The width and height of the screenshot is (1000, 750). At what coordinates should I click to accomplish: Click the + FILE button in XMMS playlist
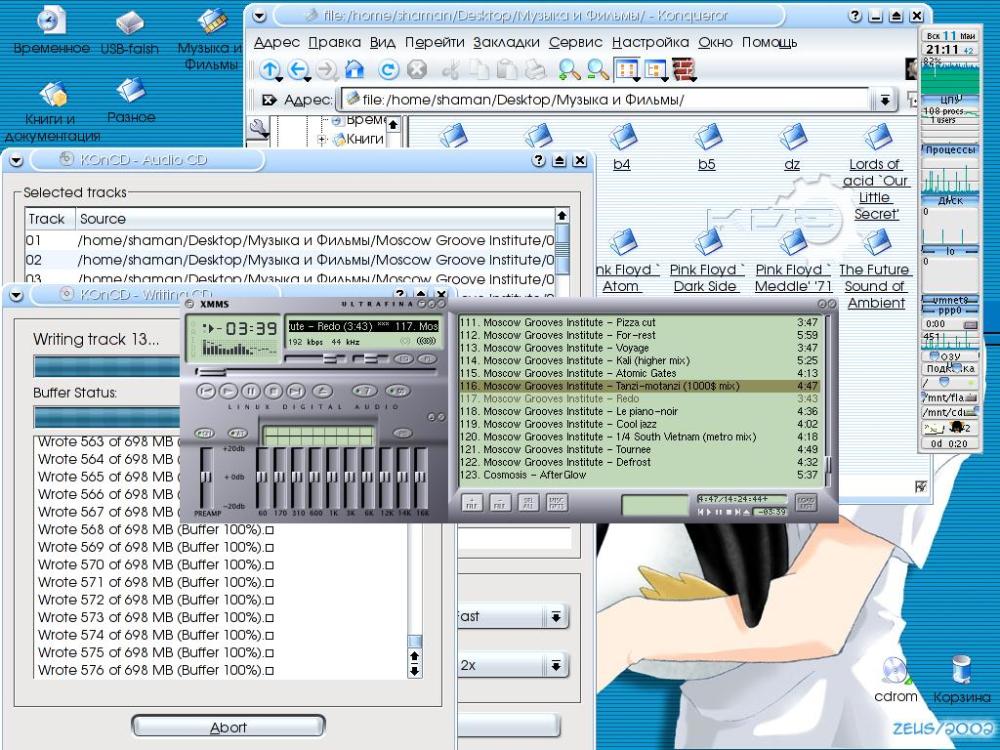pyautogui.click(x=472, y=503)
